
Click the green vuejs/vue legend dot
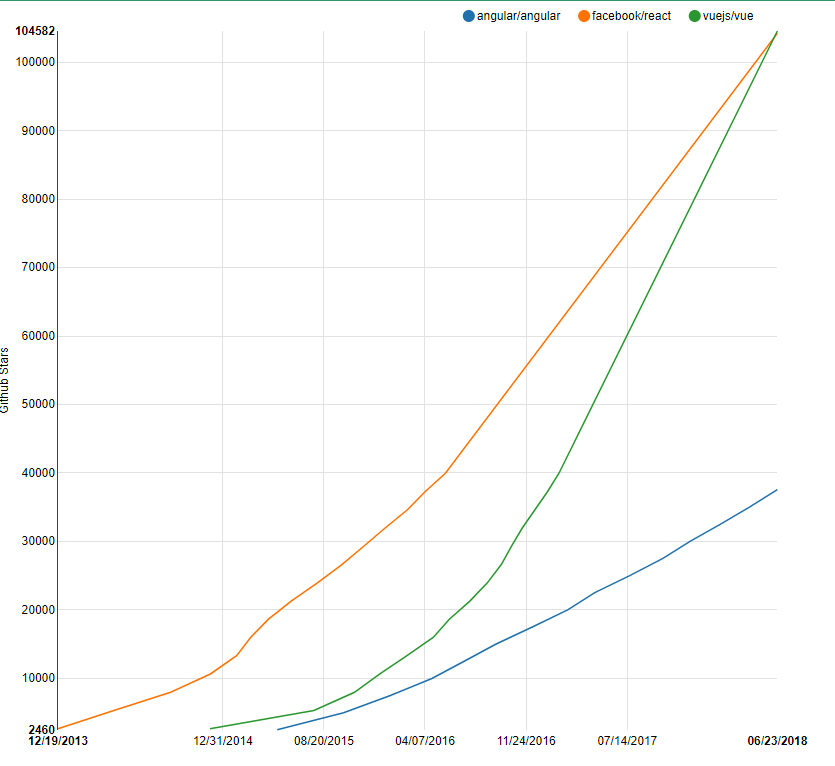click(x=695, y=16)
